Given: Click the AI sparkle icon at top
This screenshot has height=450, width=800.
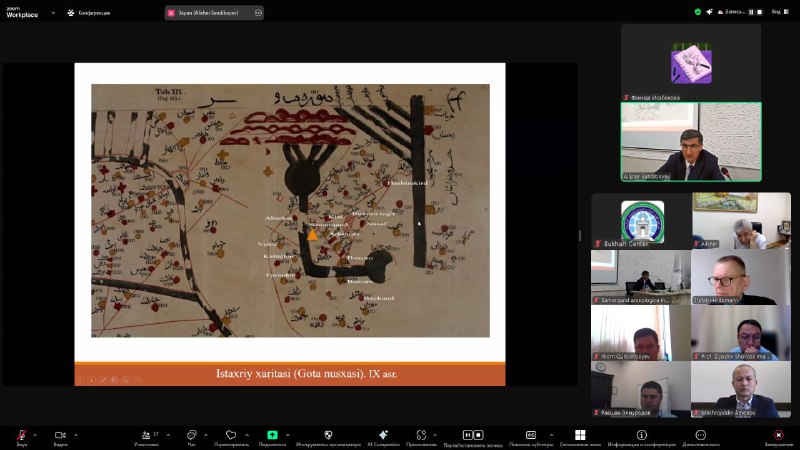Looking at the screenshot, I should click(709, 12).
